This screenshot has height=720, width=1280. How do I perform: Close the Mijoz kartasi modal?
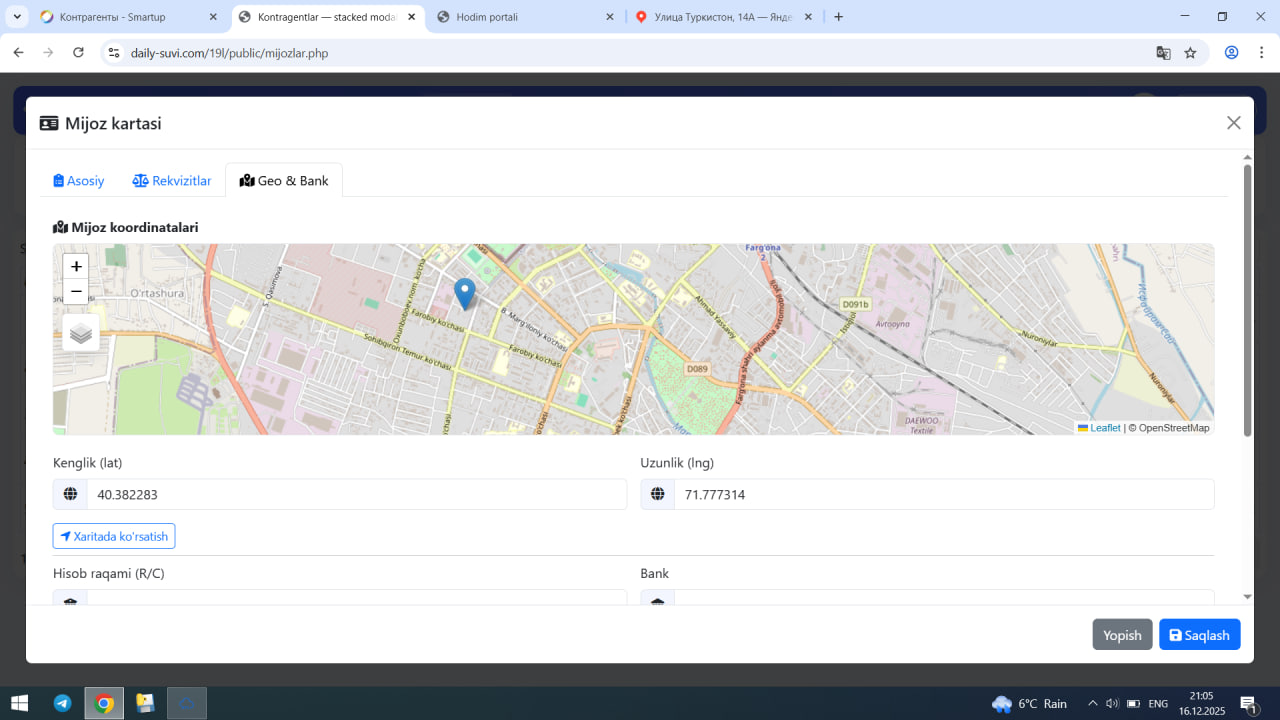pyautogui.click(x=1233, y=123)
